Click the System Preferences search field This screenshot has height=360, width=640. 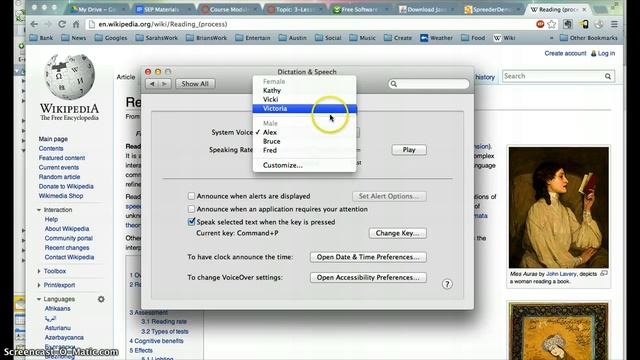pyautogui.click(x=429, y=84)
